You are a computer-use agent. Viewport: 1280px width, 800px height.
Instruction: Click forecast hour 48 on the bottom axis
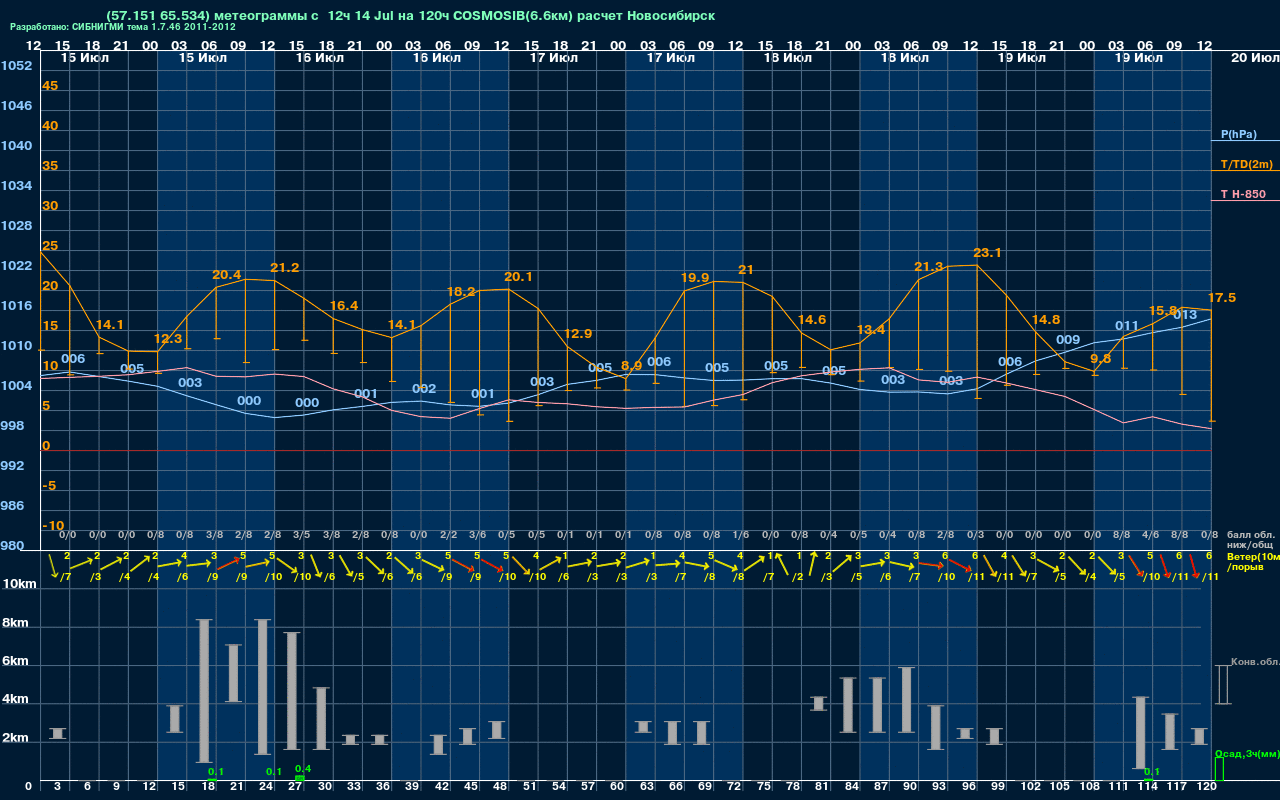501,787
